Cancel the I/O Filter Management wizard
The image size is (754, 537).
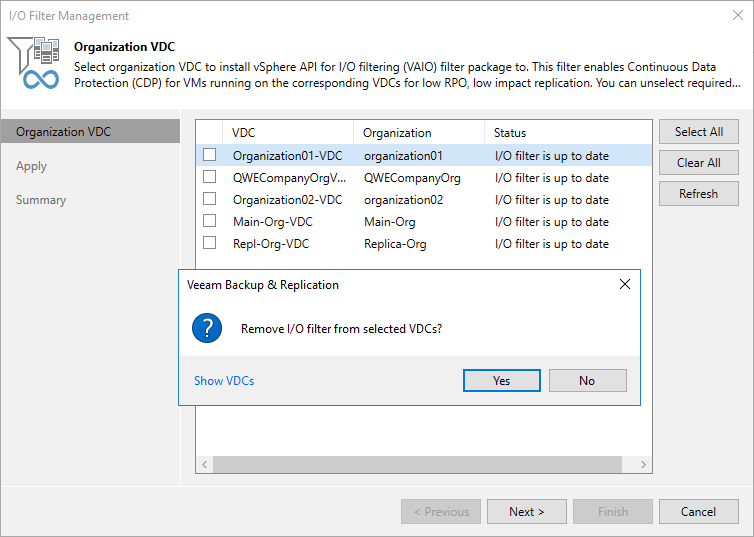coord(699,512)
